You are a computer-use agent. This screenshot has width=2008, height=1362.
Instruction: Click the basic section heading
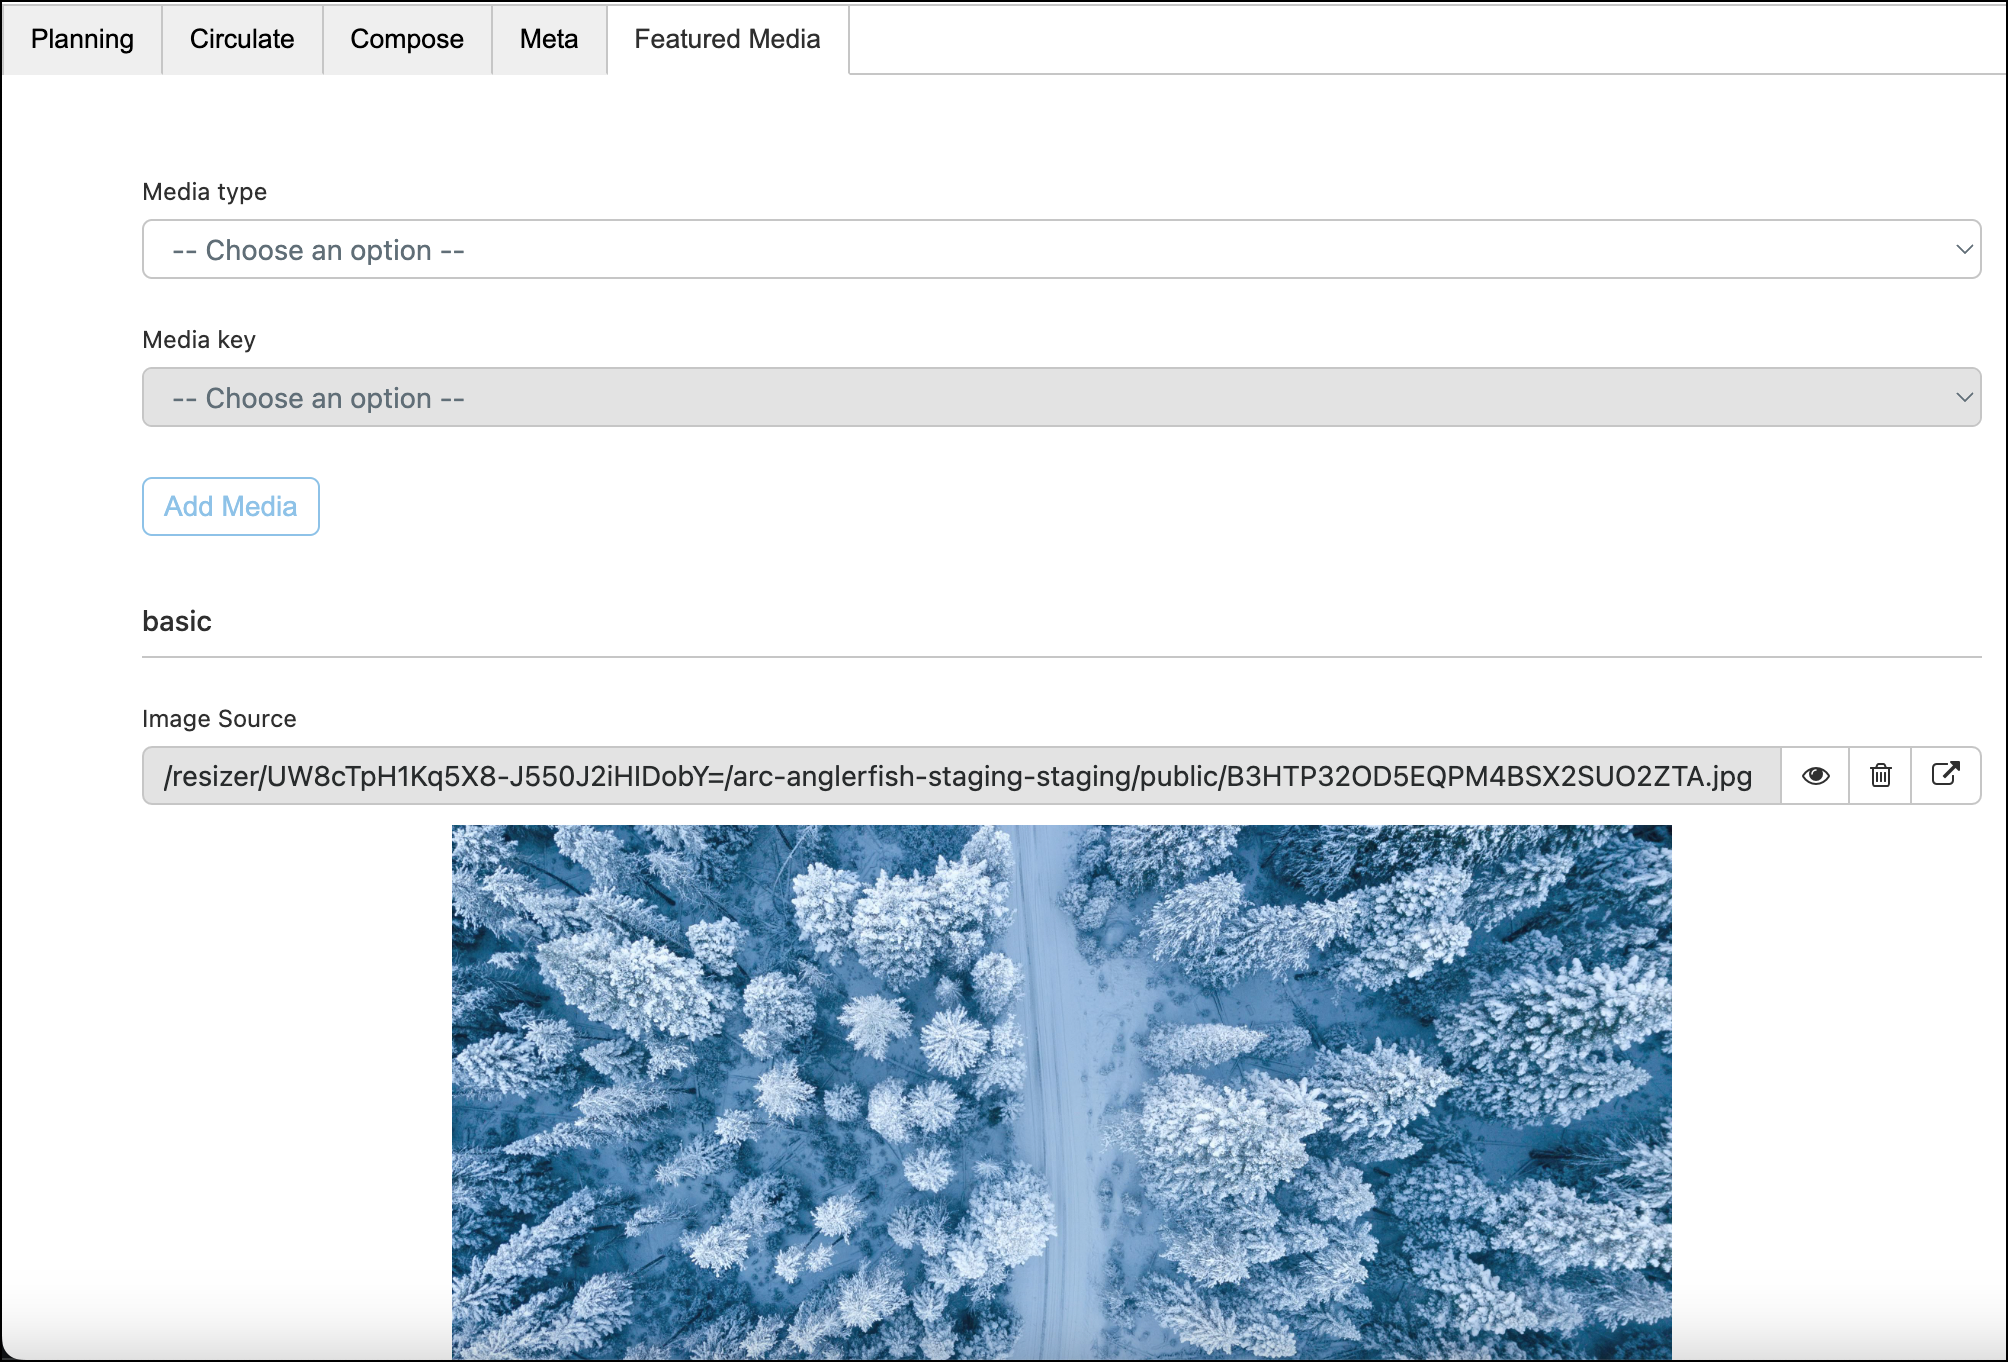177,622
